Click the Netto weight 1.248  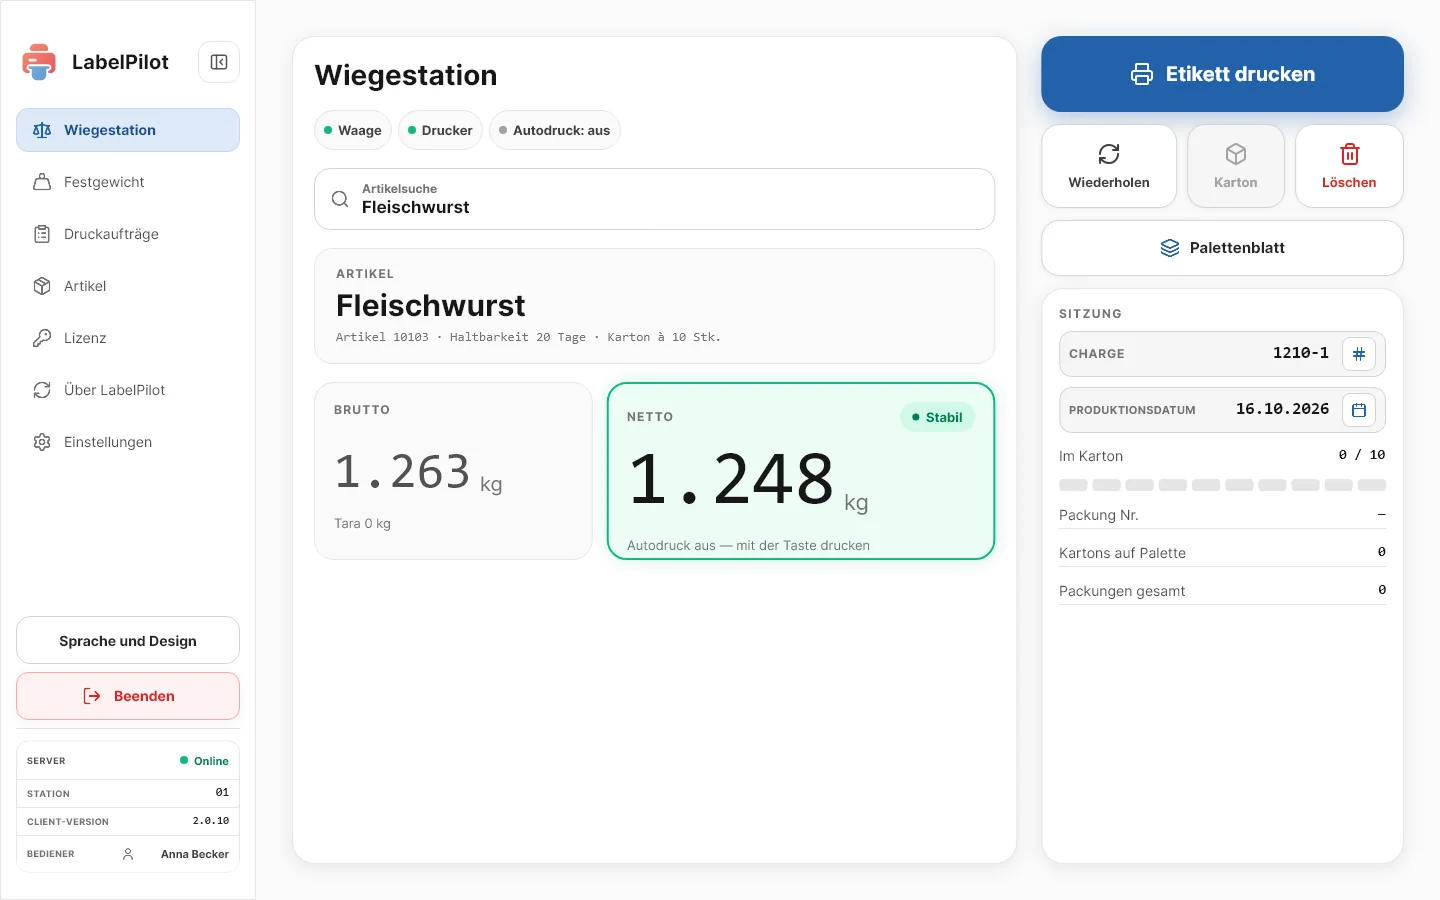(731, 479)
